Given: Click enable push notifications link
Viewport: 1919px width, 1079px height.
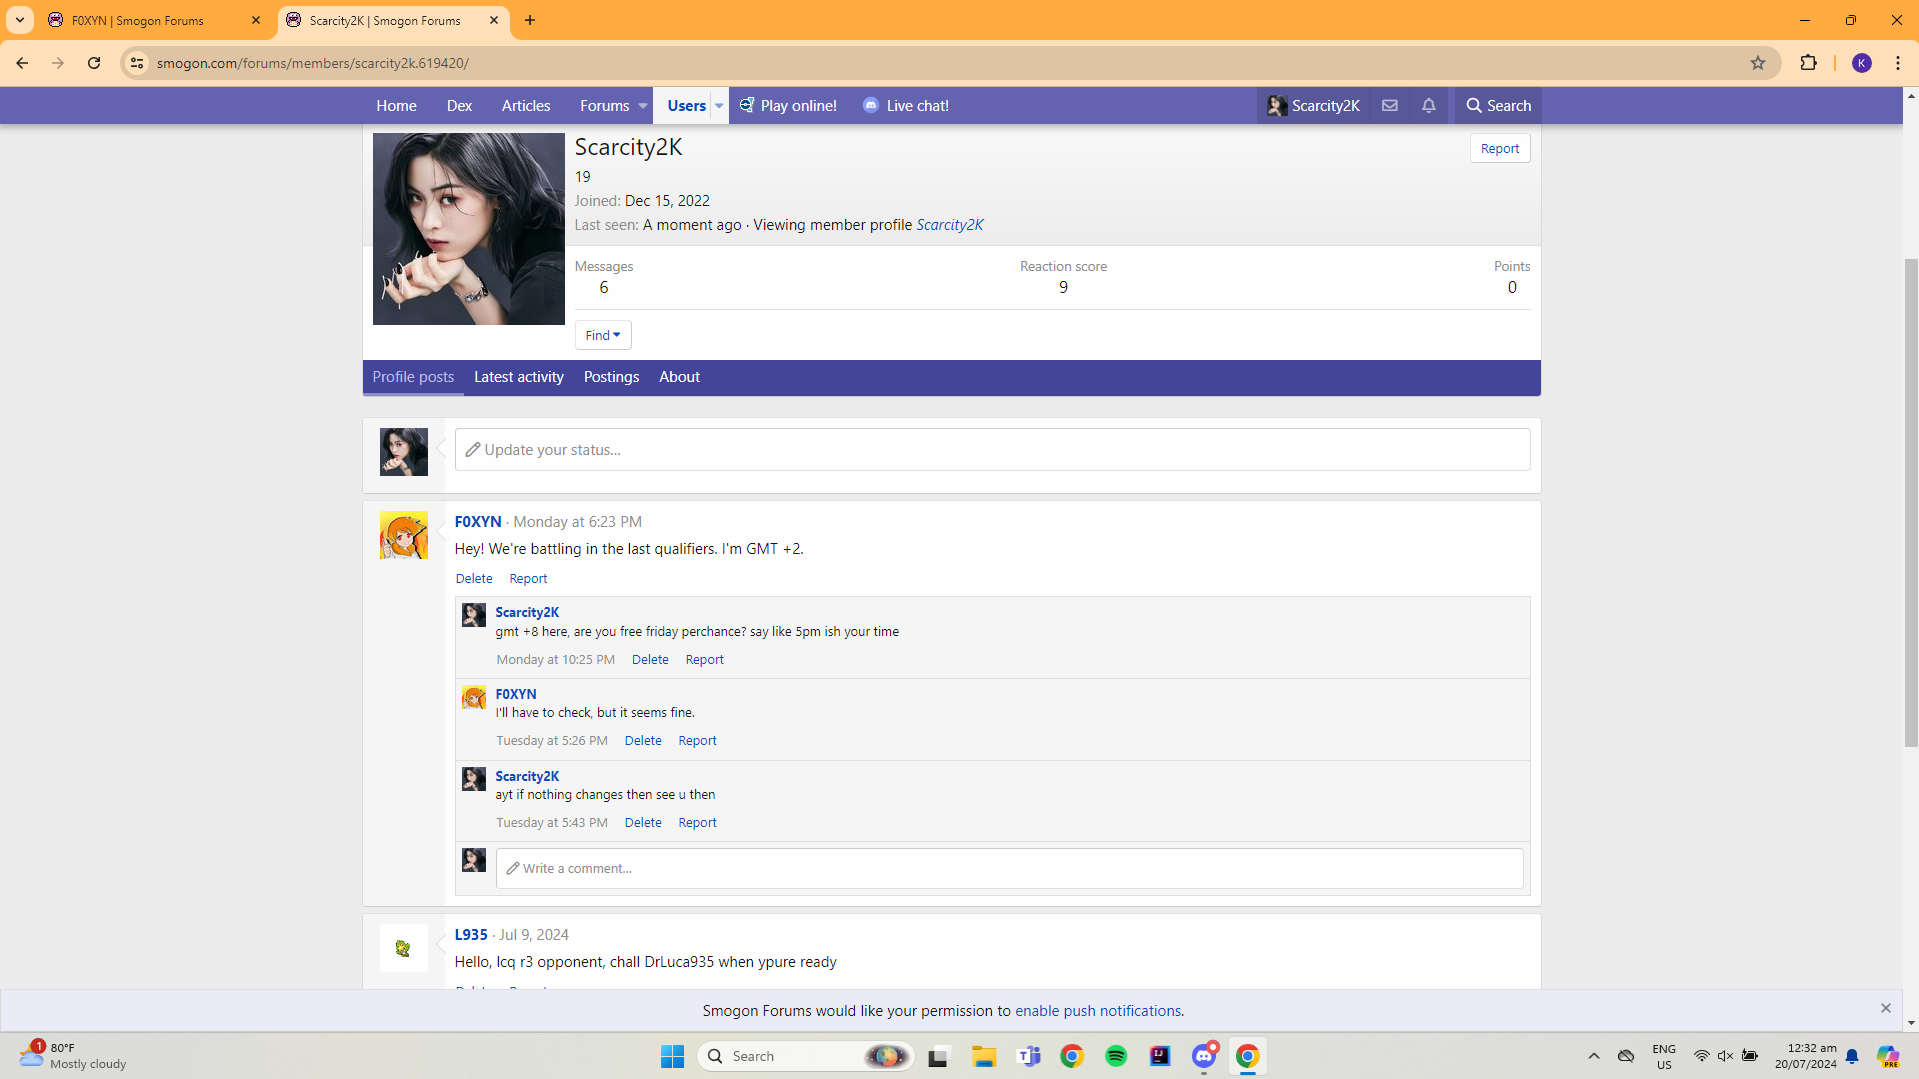Looking at the screenshot, I should (1097, 1010).
